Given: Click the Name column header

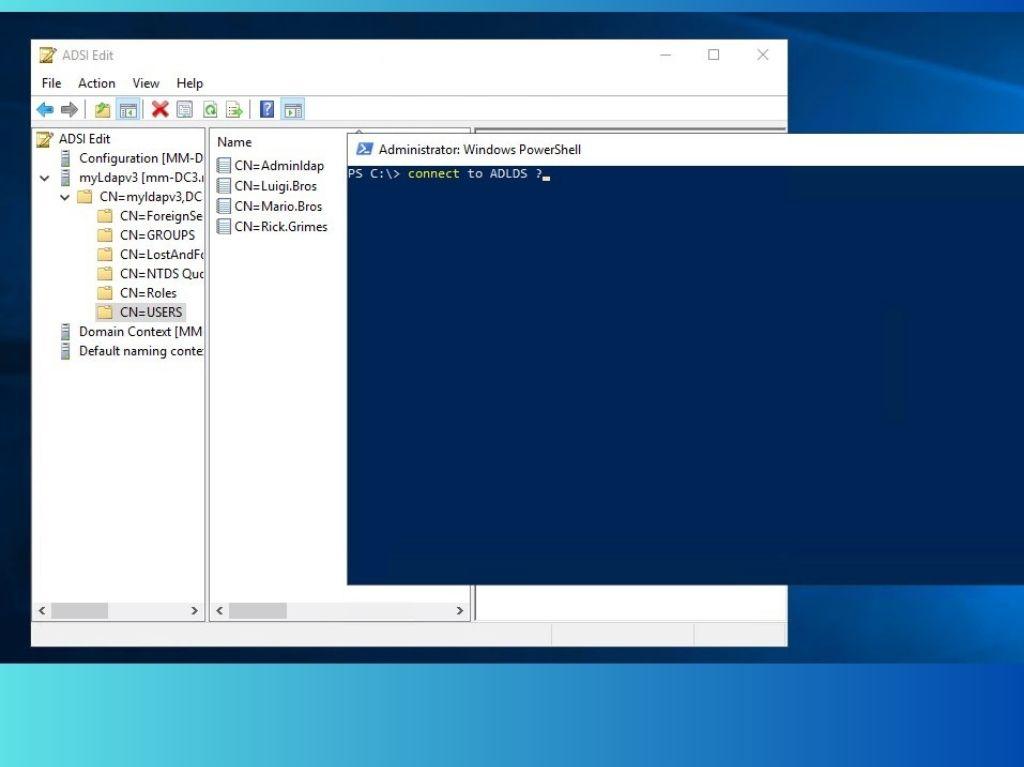Looking at the screenshot, I should (x=234, y=142).
